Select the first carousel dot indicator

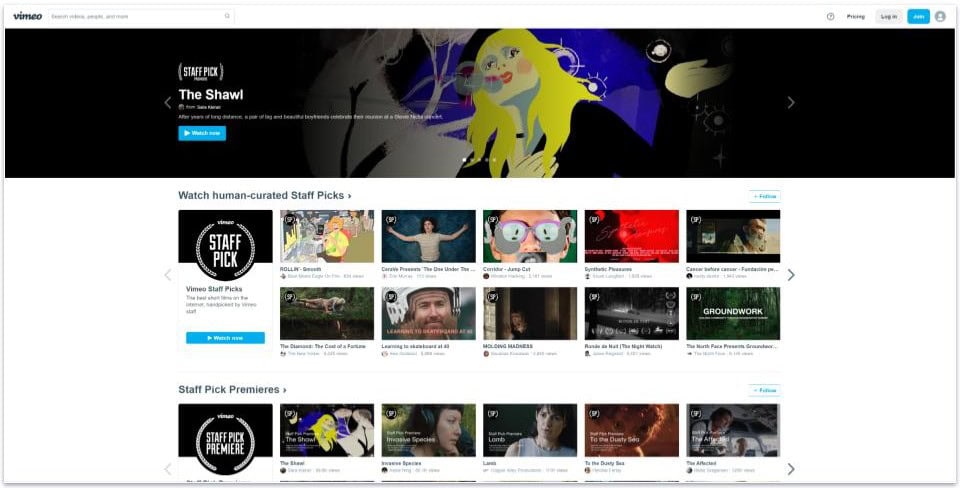(x=464, y=160)
